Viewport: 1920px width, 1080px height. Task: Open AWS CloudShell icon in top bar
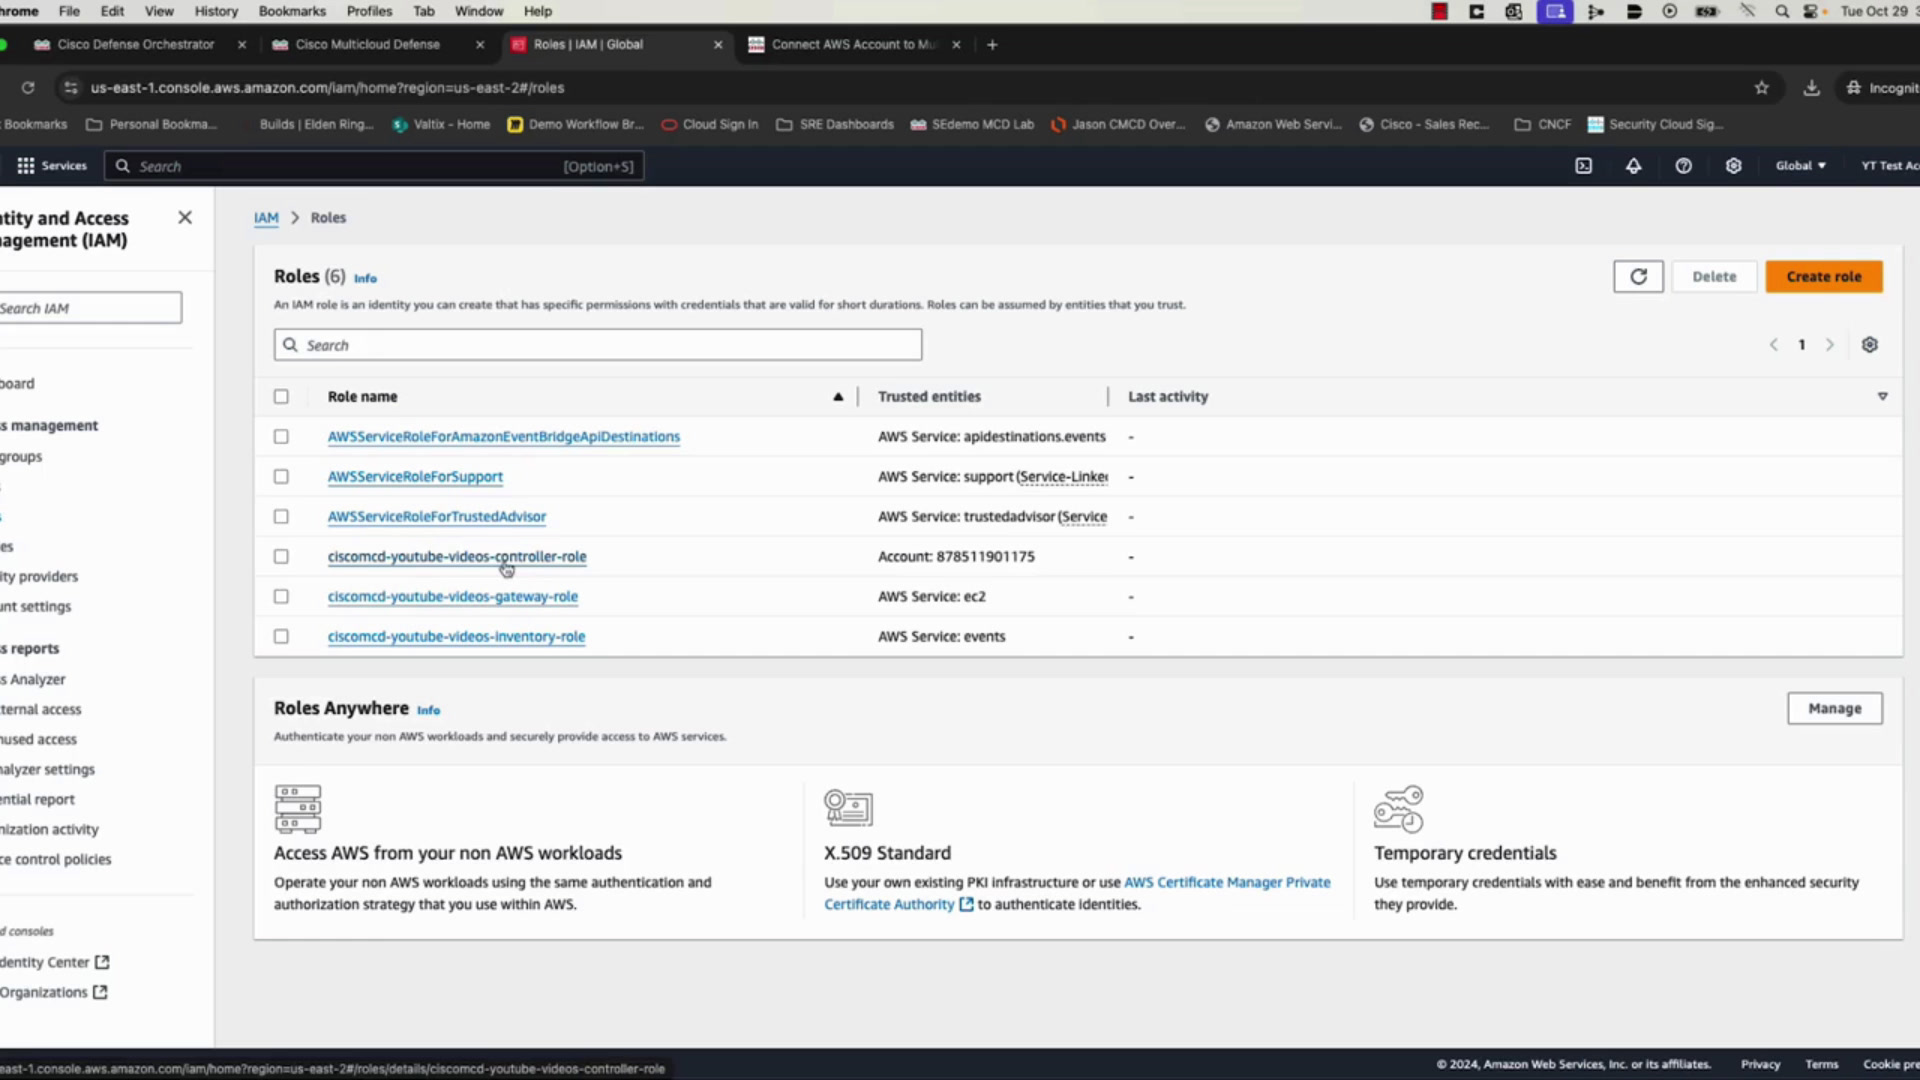coord(1583,166)
